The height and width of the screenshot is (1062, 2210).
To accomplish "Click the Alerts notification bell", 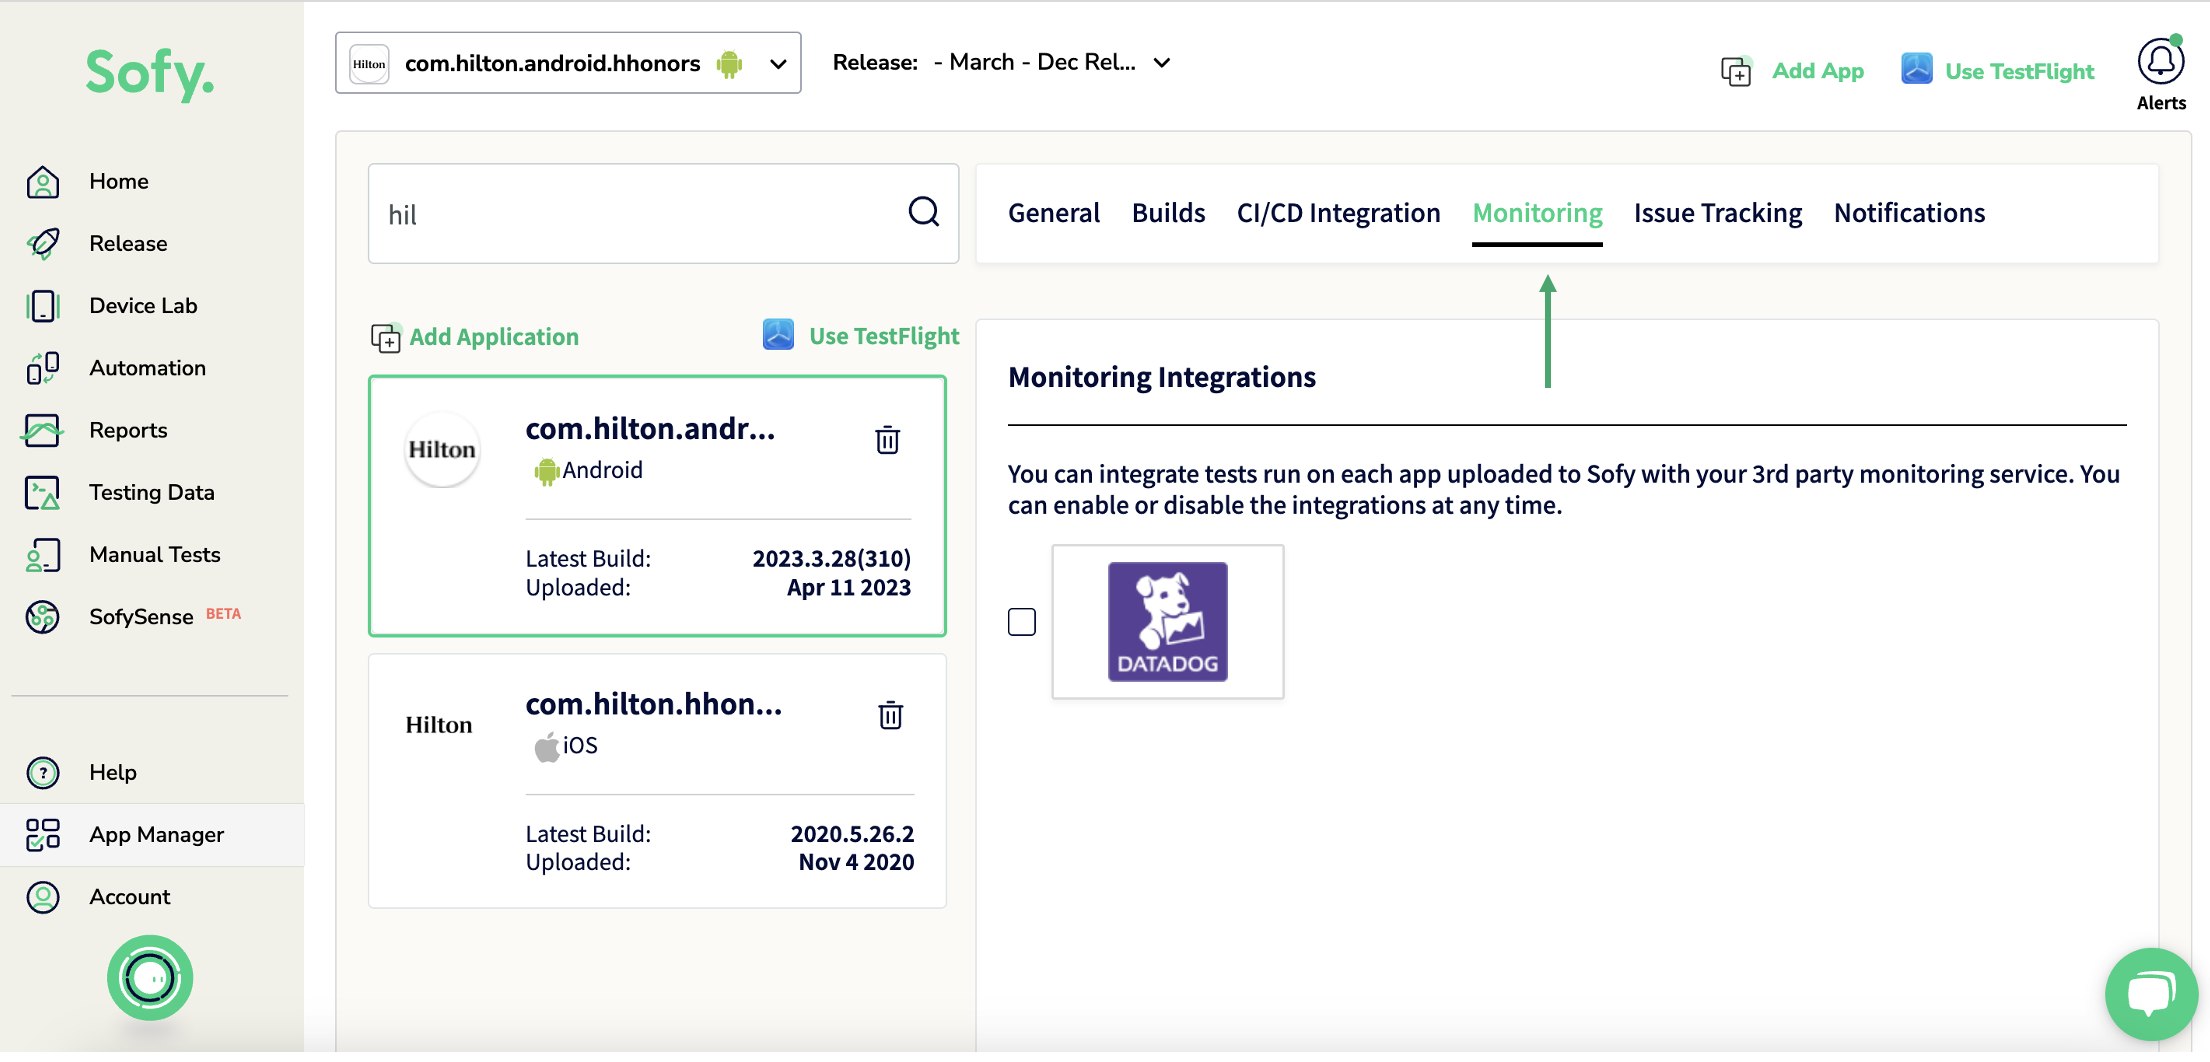I will coord(2160,63).
